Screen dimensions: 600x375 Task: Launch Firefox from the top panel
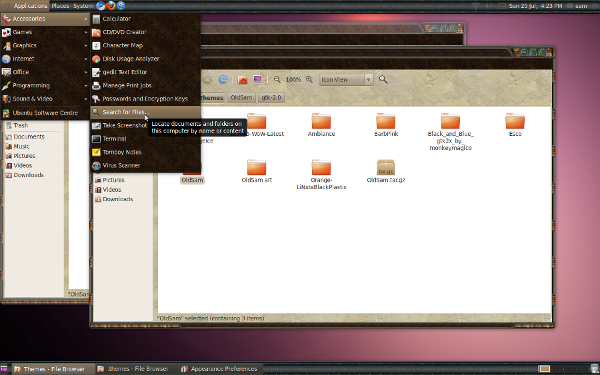point(111,5)
